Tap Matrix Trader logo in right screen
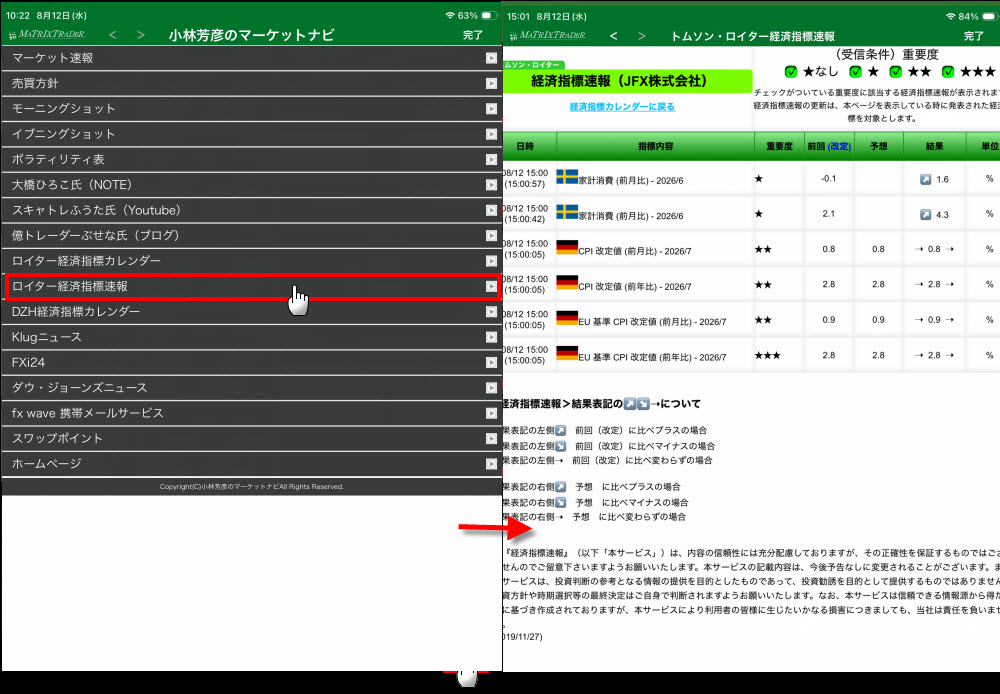This screenshot has height=694, width=1000. pos(548,36)
